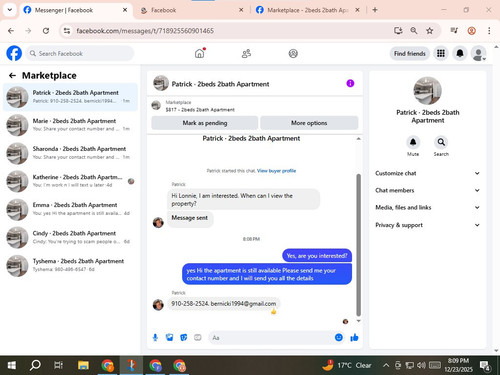
Task: Open the Emma conversation in list
Action: pos(70,209)
